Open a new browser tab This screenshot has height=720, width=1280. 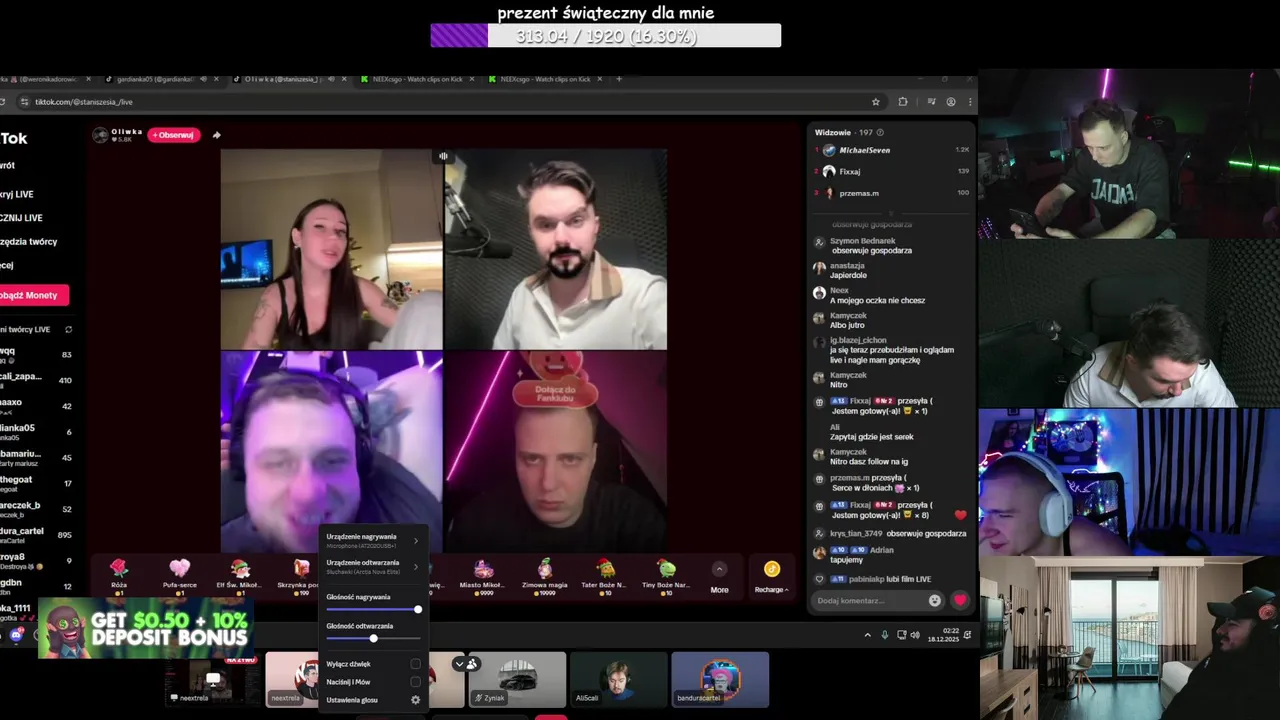(619, 79)
